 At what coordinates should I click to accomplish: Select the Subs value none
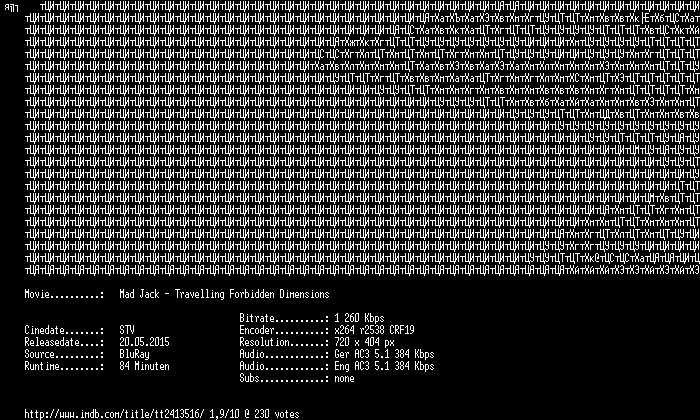click(x=344, y=378)
